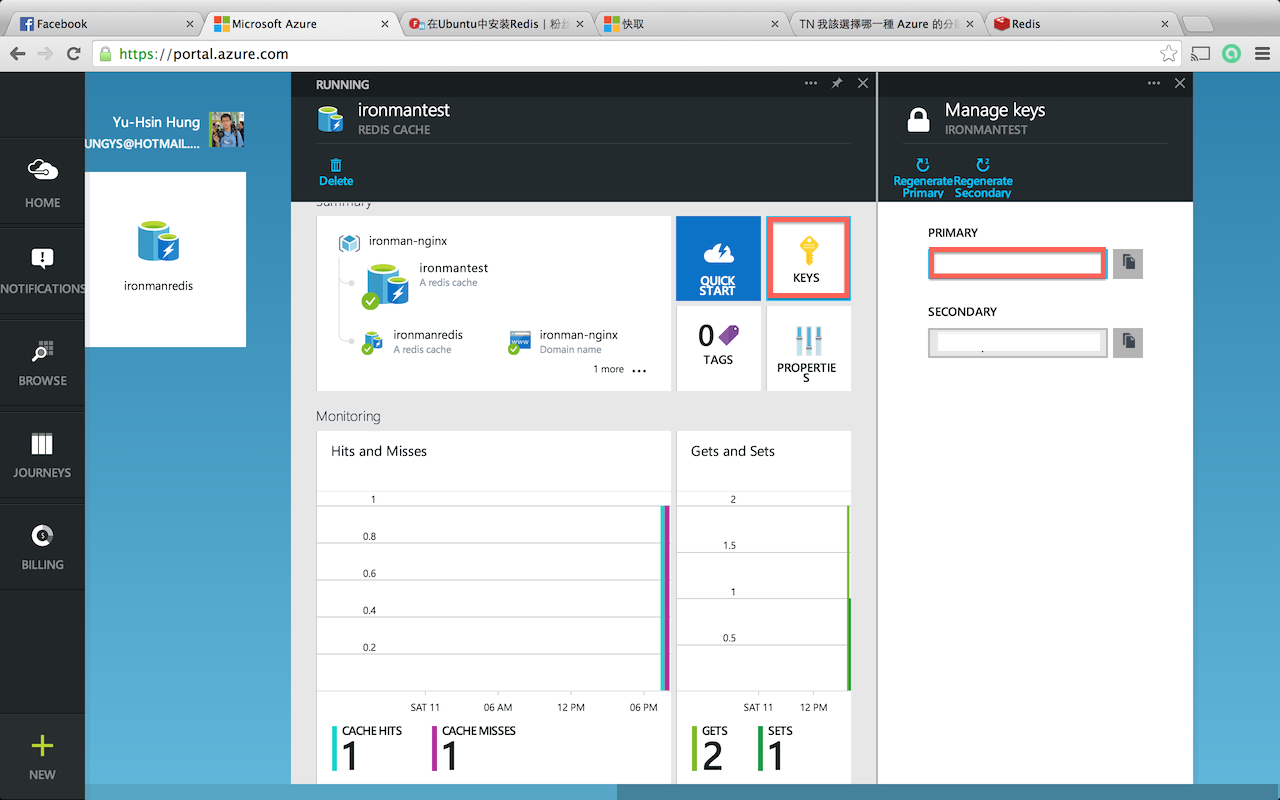This screenshot has width=1280, height=800.
Task: Switch to the 快取 browser tab
Action: point(690,24)
